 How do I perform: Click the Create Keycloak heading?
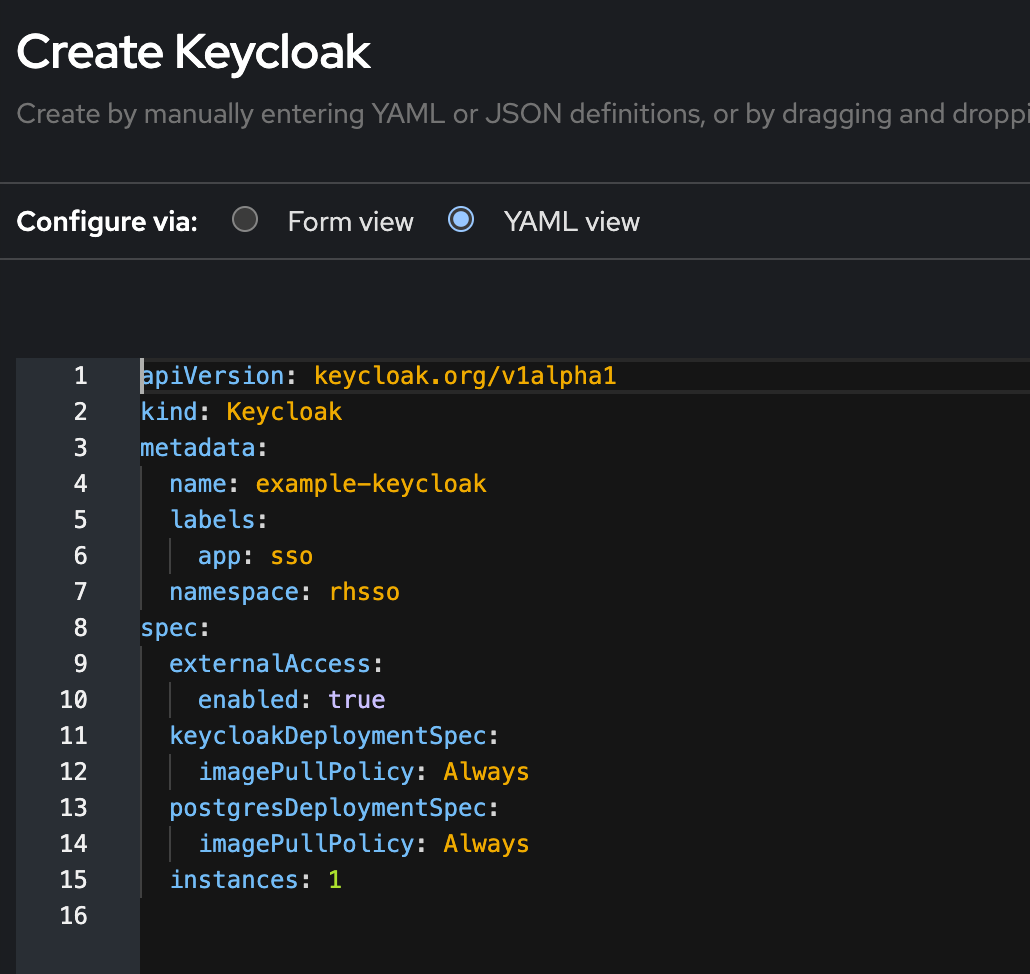[193, 53]
